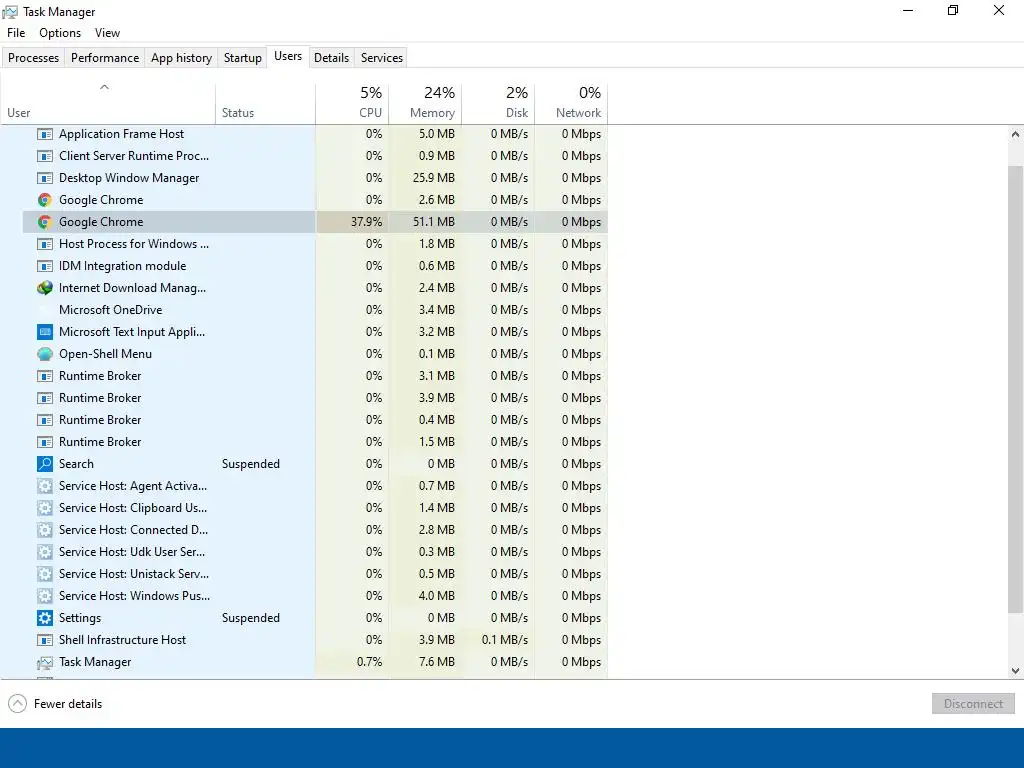Image resolution: width=1024 pixels, height=768 pixels.
Task: Click the Suspended status for Settings
Action: coord(251,618)
